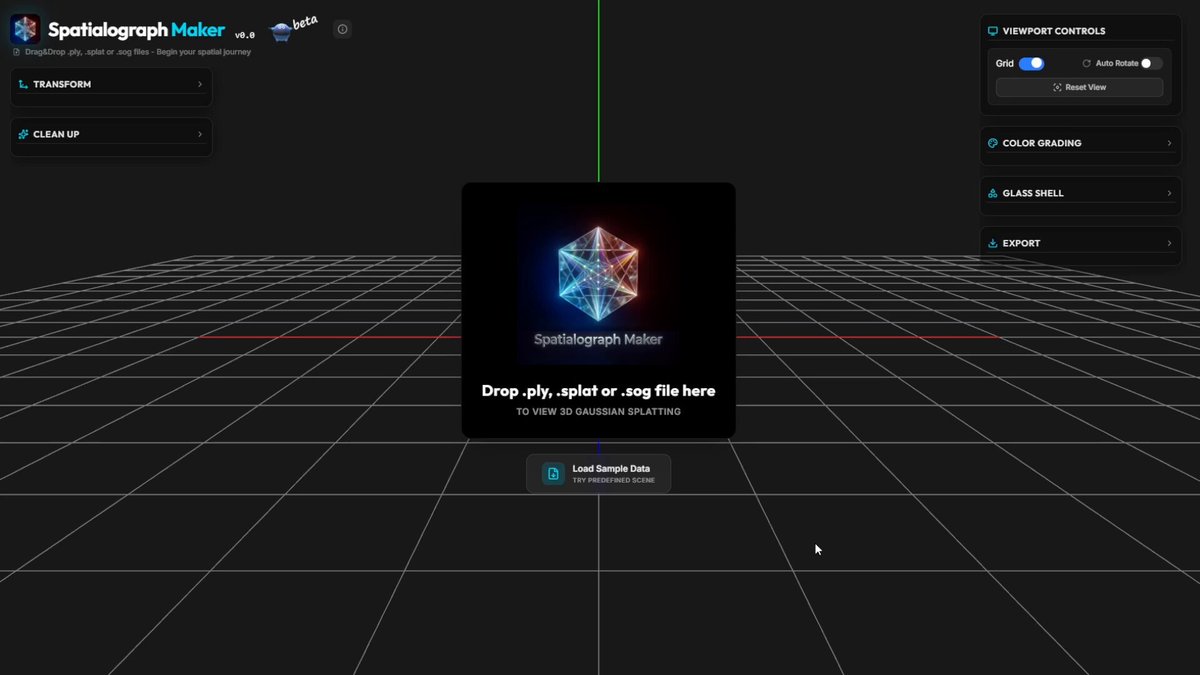
Task: Click the Clean Up sparkle icon
Action: coord(23,134)
